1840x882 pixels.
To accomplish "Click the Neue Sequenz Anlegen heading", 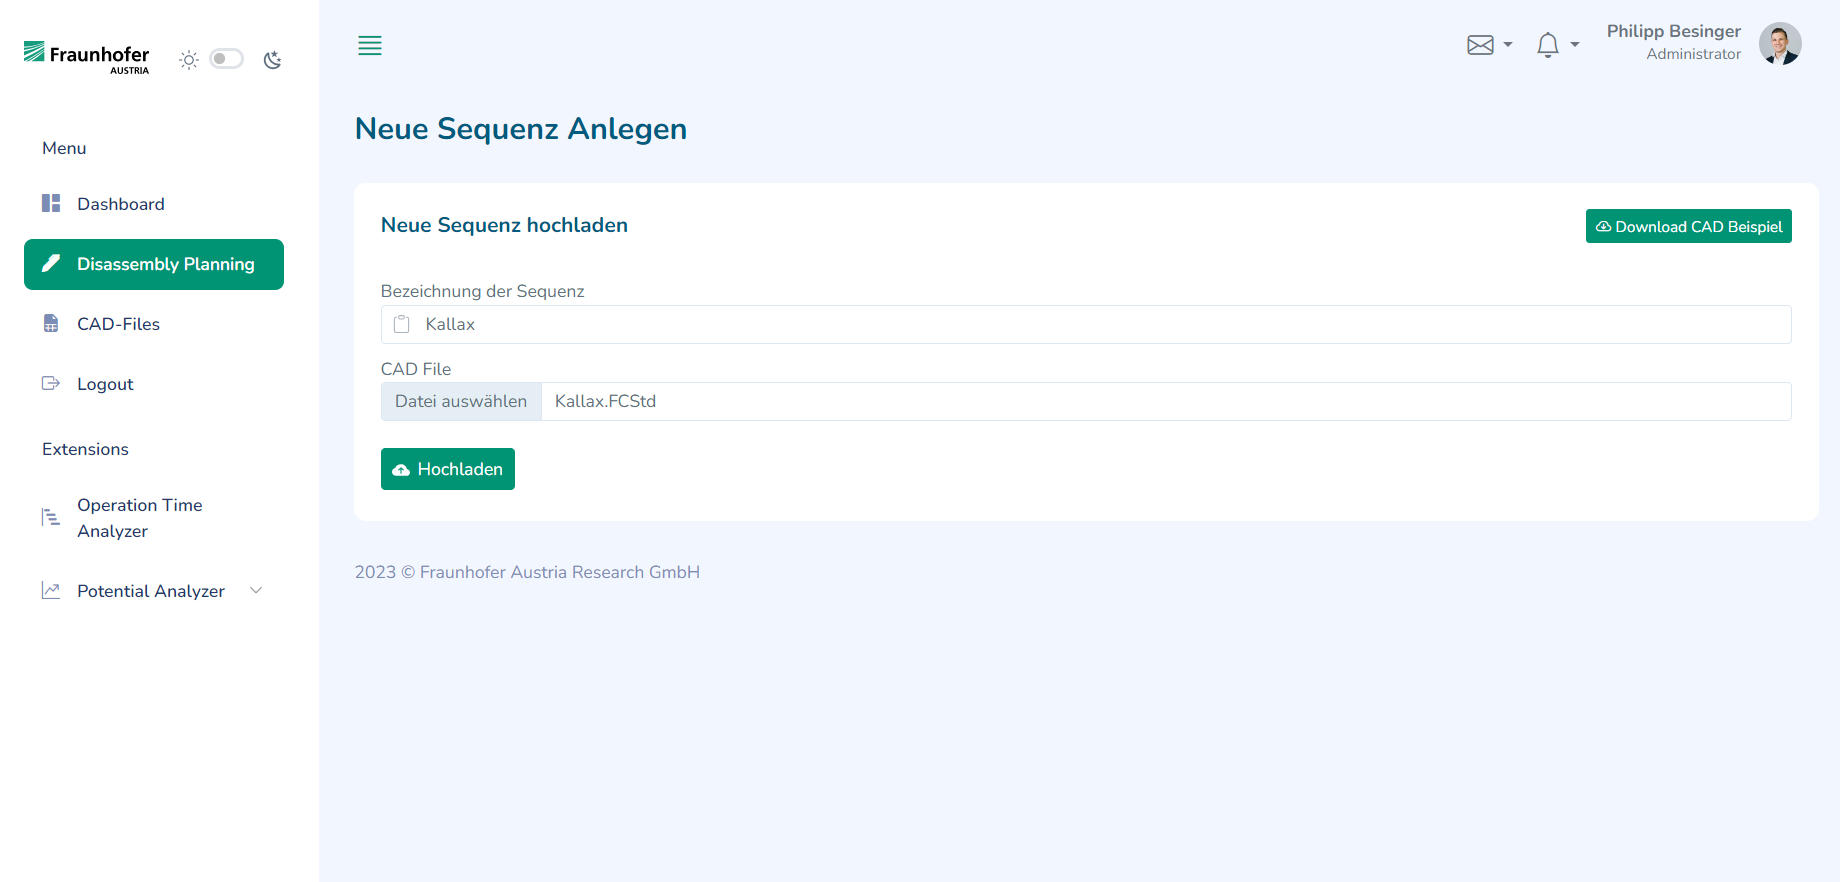I will (x=521, y=129).
